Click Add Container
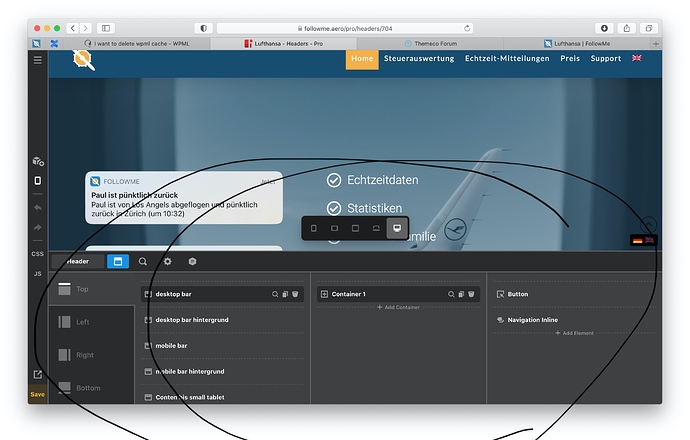The height and width of the screenshot is (440, 690). click(x=398, y=307)
